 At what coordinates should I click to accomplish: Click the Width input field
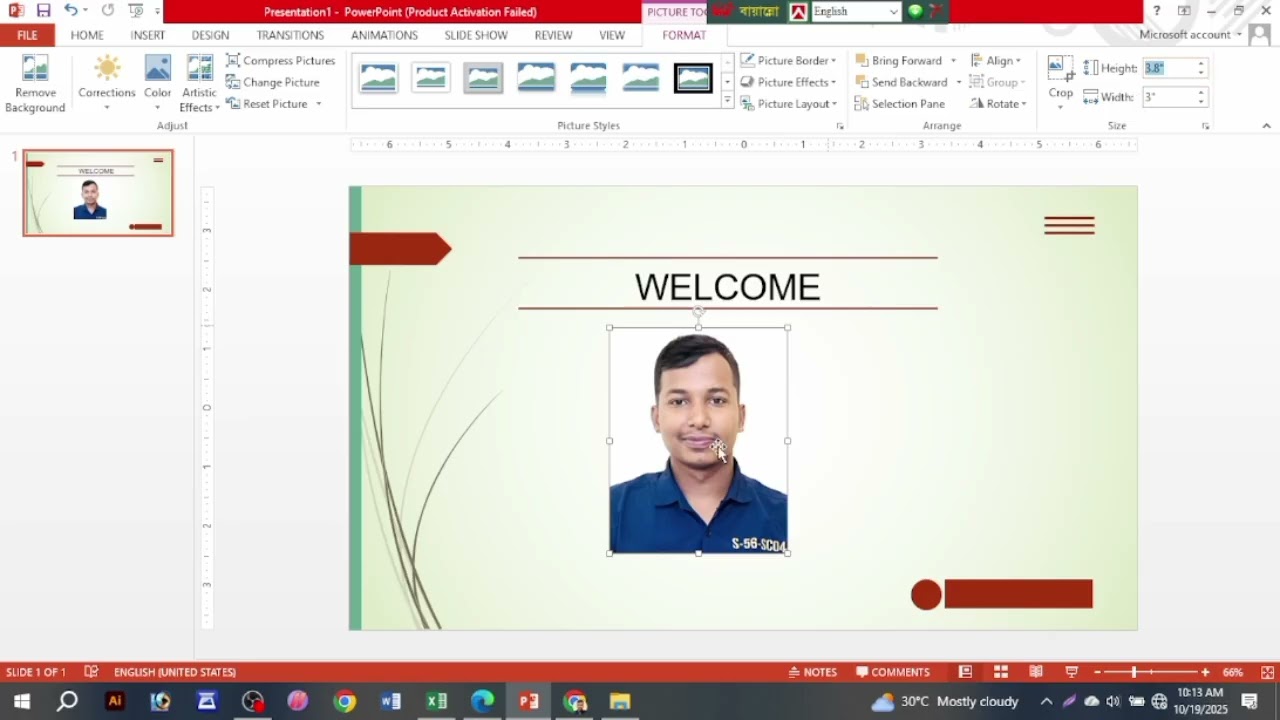click(x=1168, y=97)
